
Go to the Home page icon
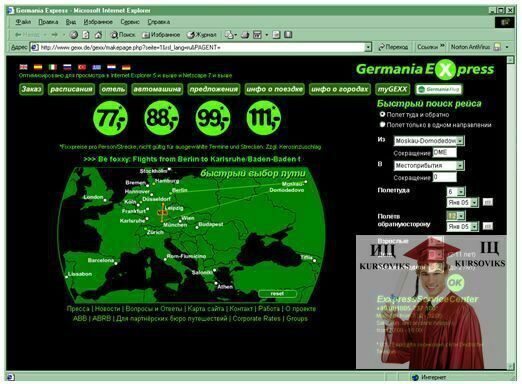[98, 34]
